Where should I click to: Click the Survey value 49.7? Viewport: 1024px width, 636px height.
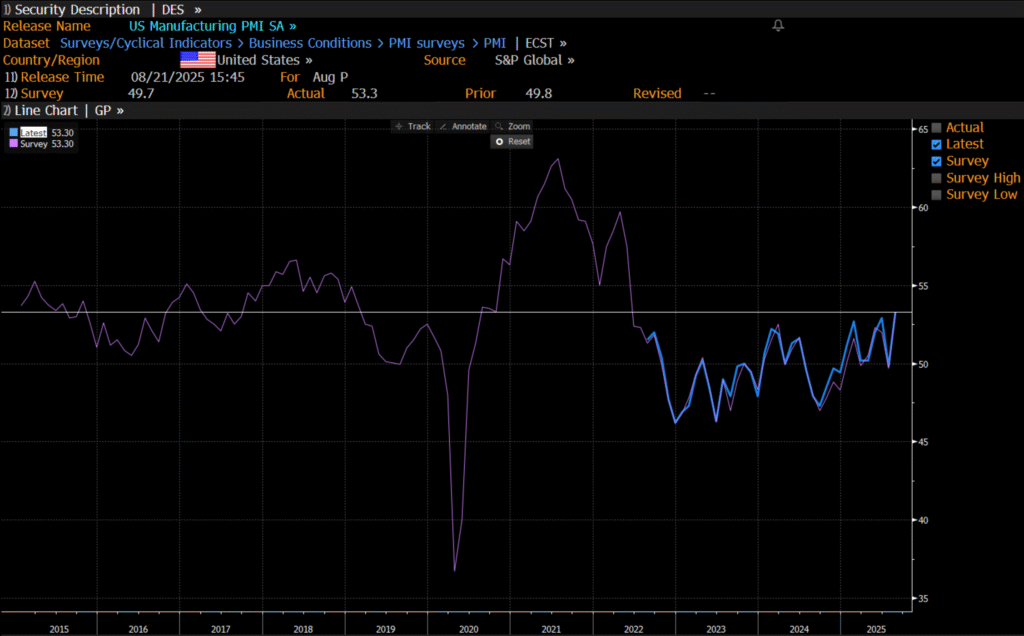[140, 93]
